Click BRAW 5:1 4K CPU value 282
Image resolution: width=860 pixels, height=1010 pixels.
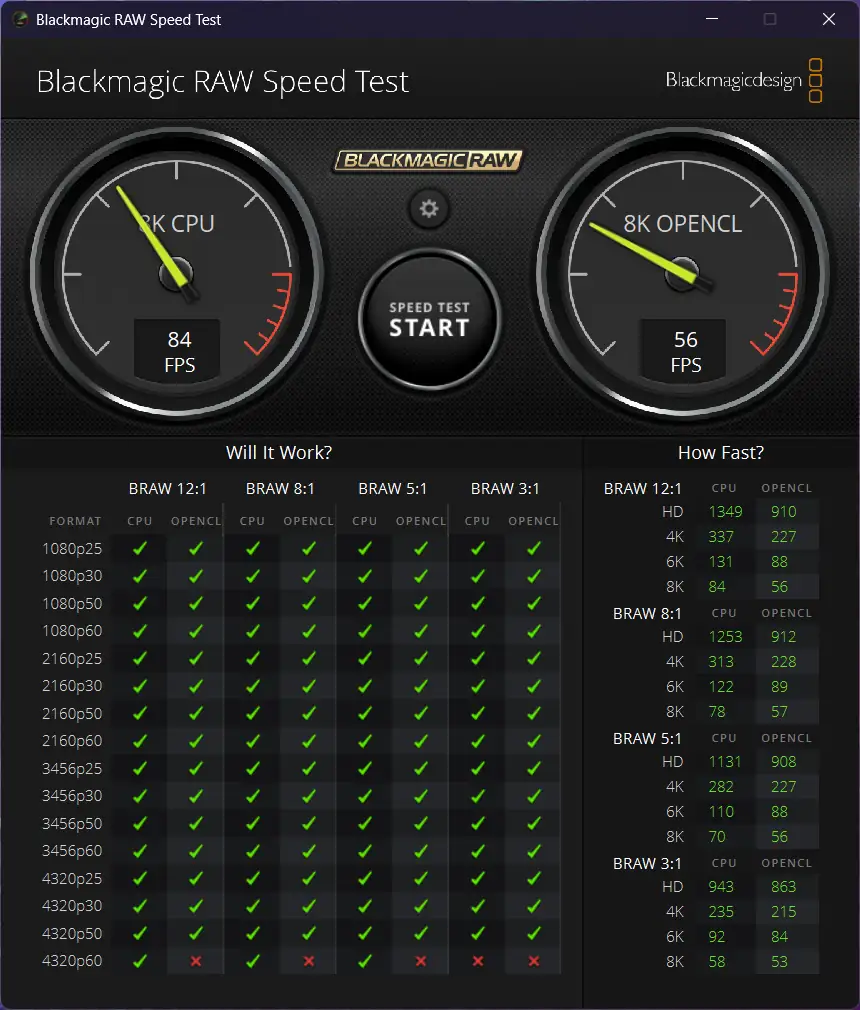coord(721,786)
